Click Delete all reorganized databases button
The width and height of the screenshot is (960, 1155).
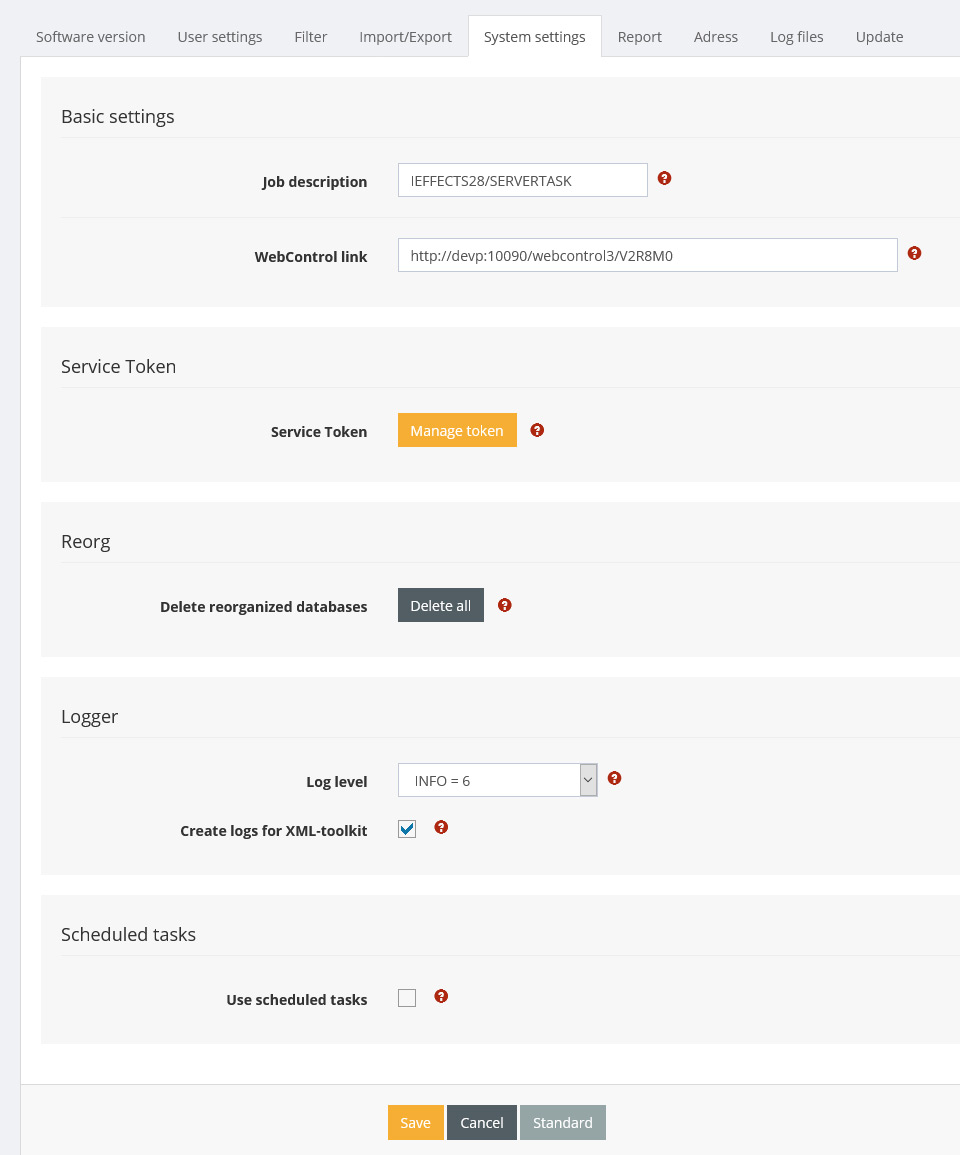[440, 605]
